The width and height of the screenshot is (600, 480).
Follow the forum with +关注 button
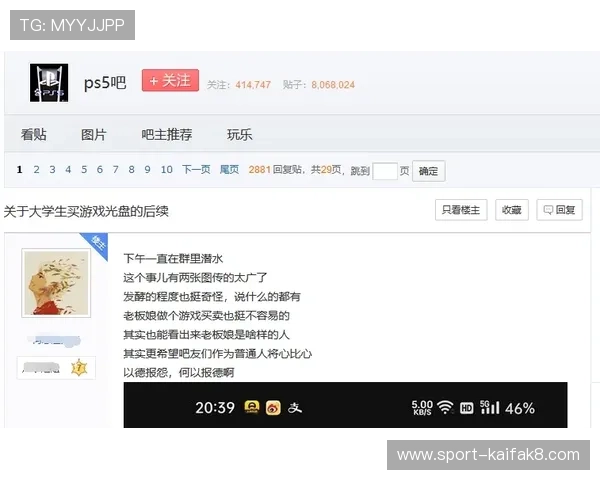click(170, 80)
